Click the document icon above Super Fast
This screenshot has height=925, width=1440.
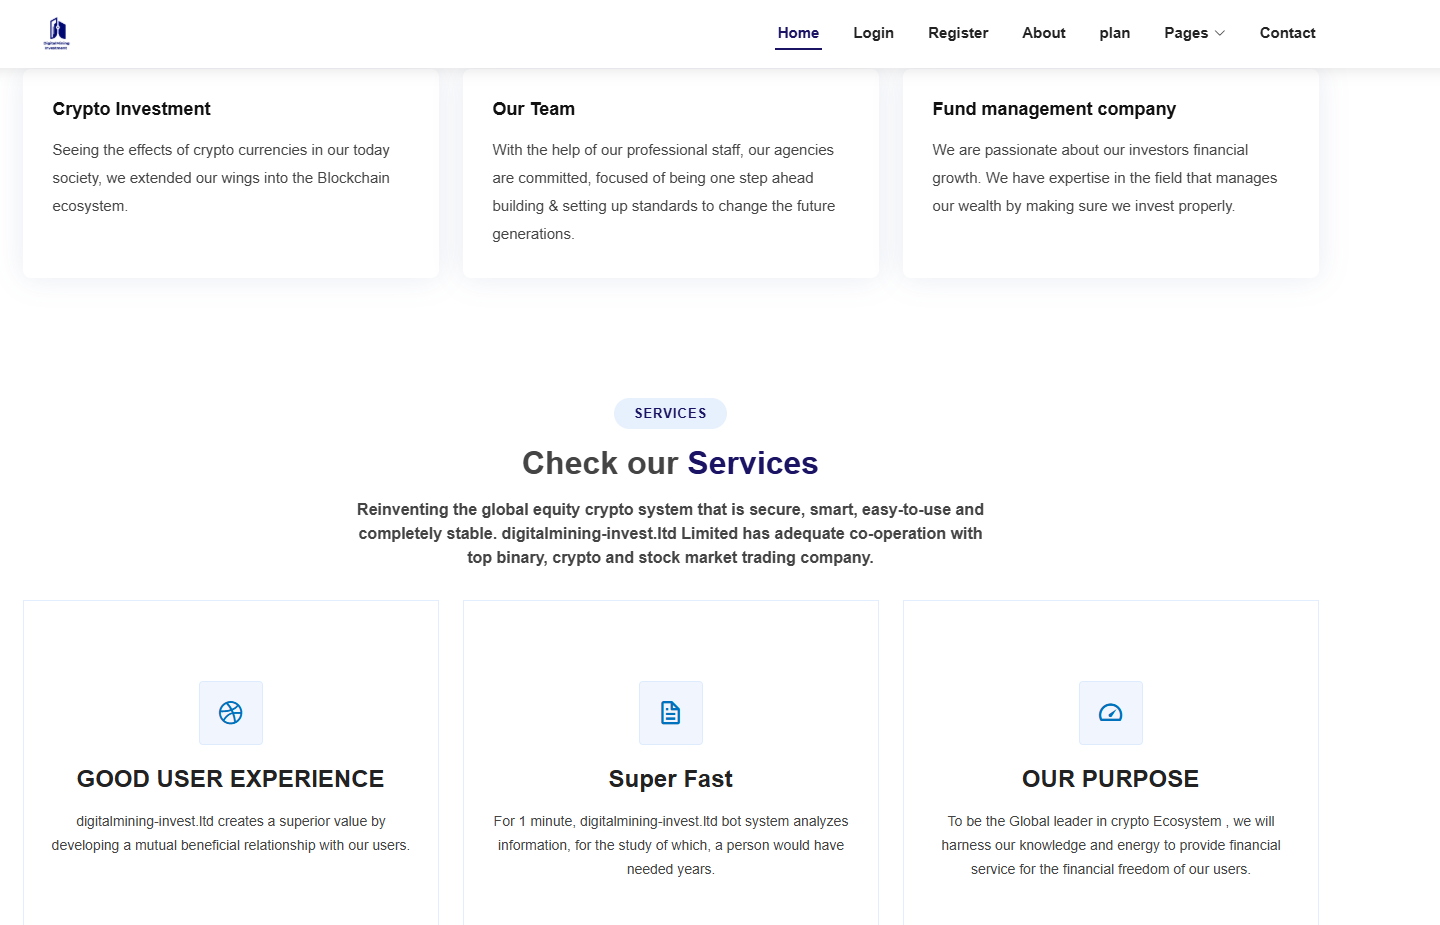(x=671, y=713)
